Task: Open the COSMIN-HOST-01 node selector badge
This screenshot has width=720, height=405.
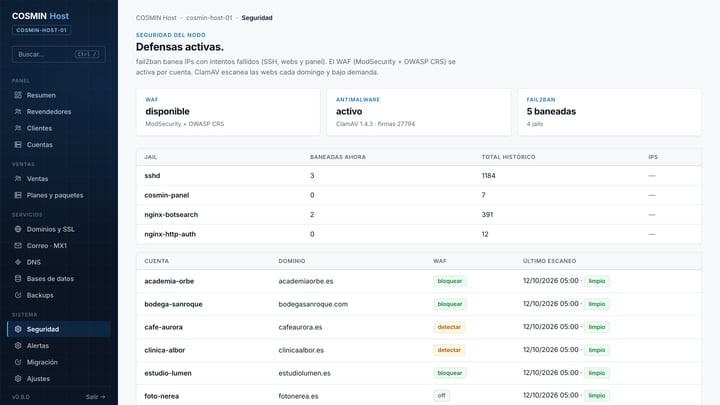Action: pyautogui.click(x=41, y=30)
